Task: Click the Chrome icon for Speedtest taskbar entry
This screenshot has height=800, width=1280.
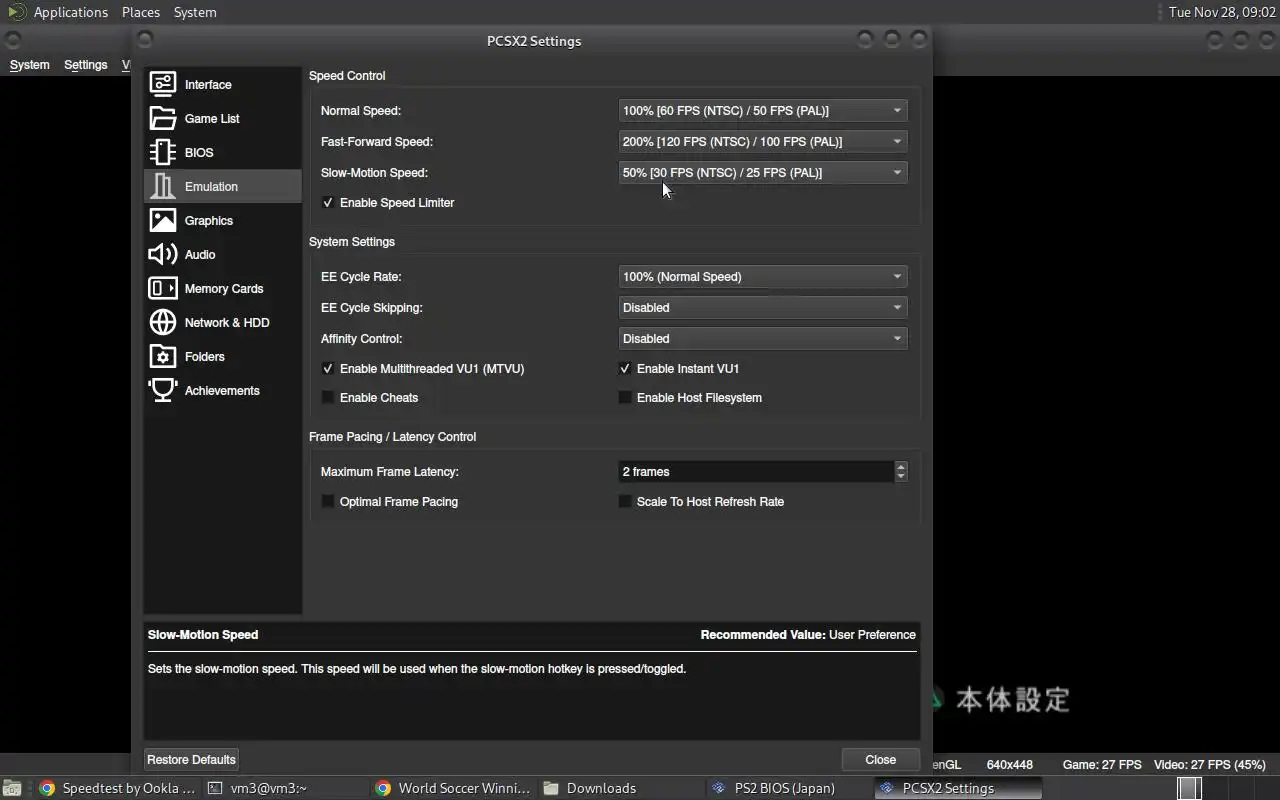Action: click(x=47, y=788)
